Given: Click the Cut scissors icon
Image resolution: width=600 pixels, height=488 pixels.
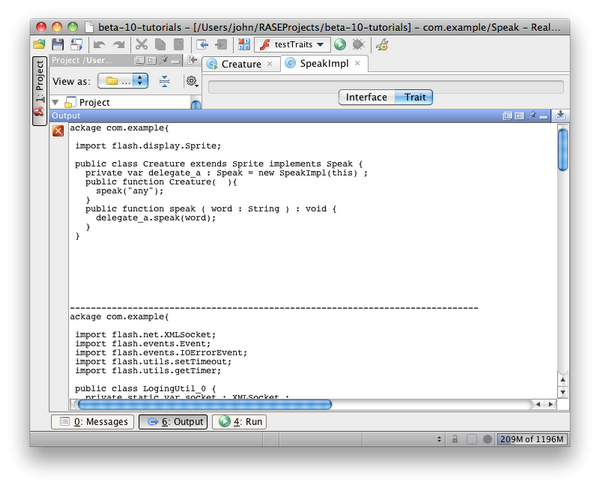Looking at the screenshot, I should (x=141, y=45).
